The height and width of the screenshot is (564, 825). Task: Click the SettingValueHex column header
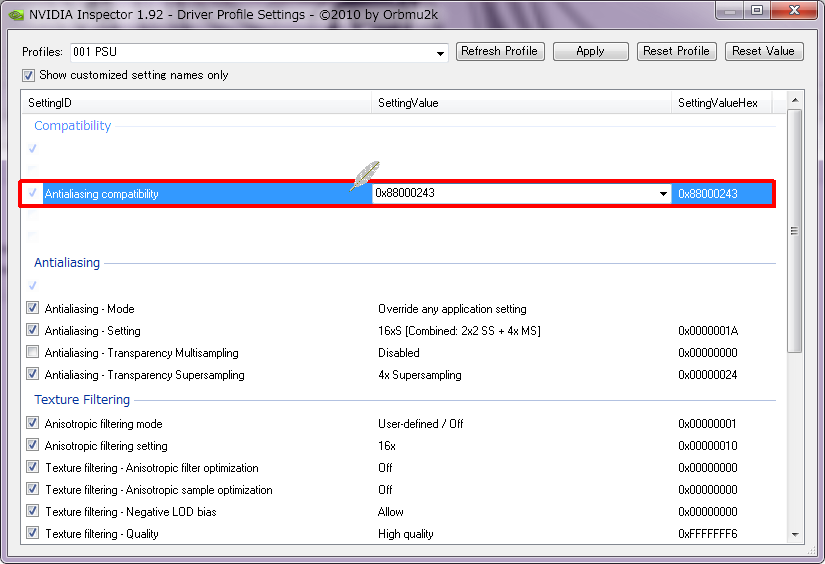tap(721, 103)
